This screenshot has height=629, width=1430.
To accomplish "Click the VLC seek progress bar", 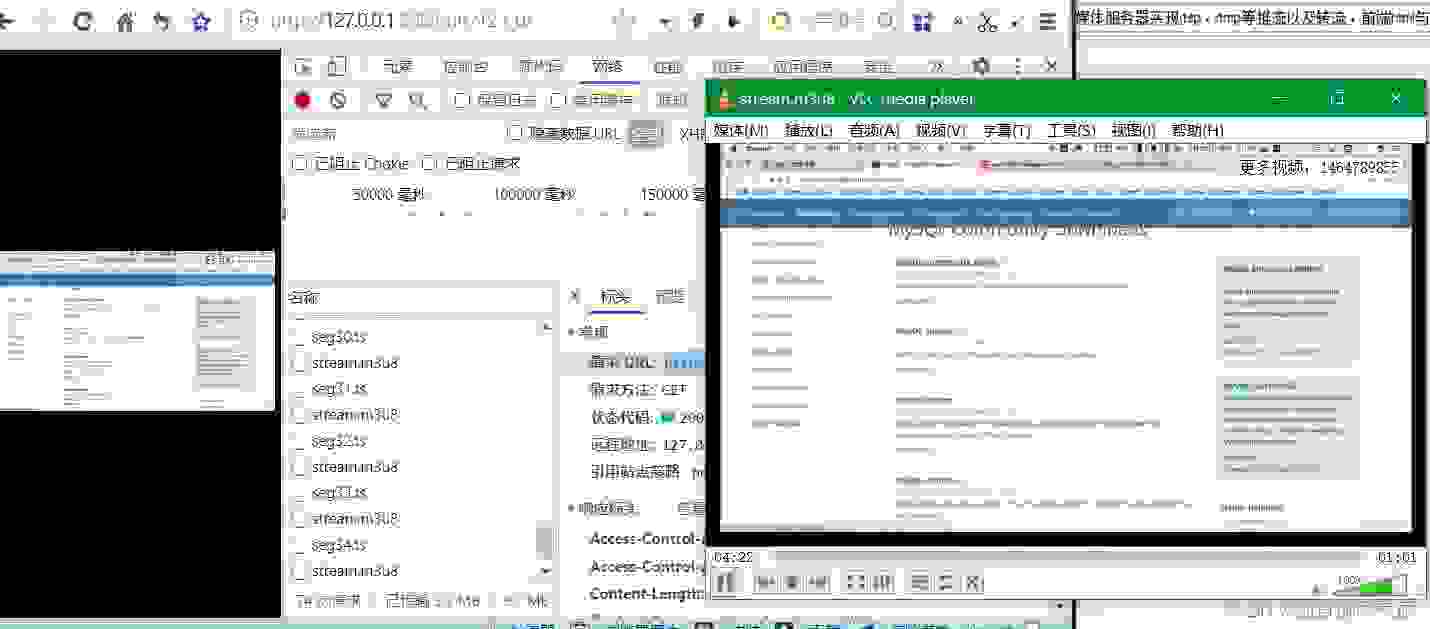I will pos(1065,556).
